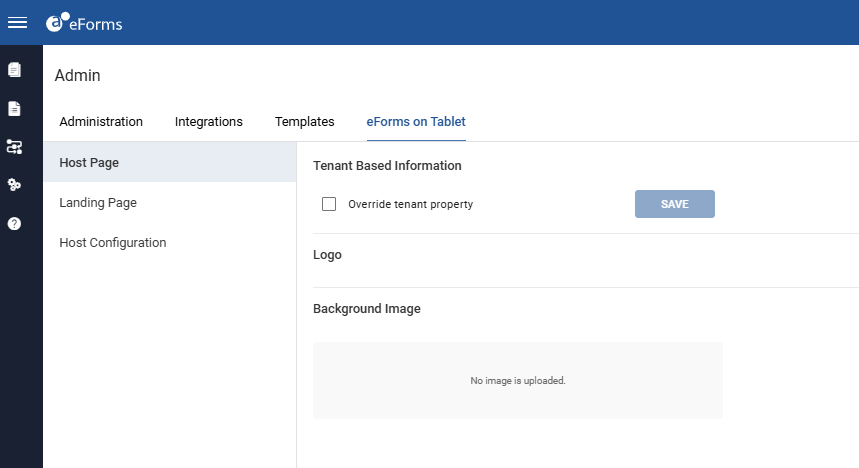Screen dimensions: 859x468
Task: Switch to the Administration tab
Action: [x=101, y=122]
